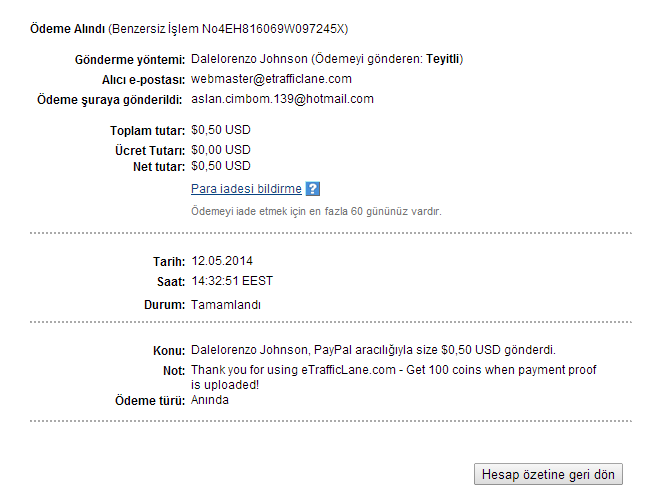Click the Konu subject line text
The image size is (648, 504).
373,350
